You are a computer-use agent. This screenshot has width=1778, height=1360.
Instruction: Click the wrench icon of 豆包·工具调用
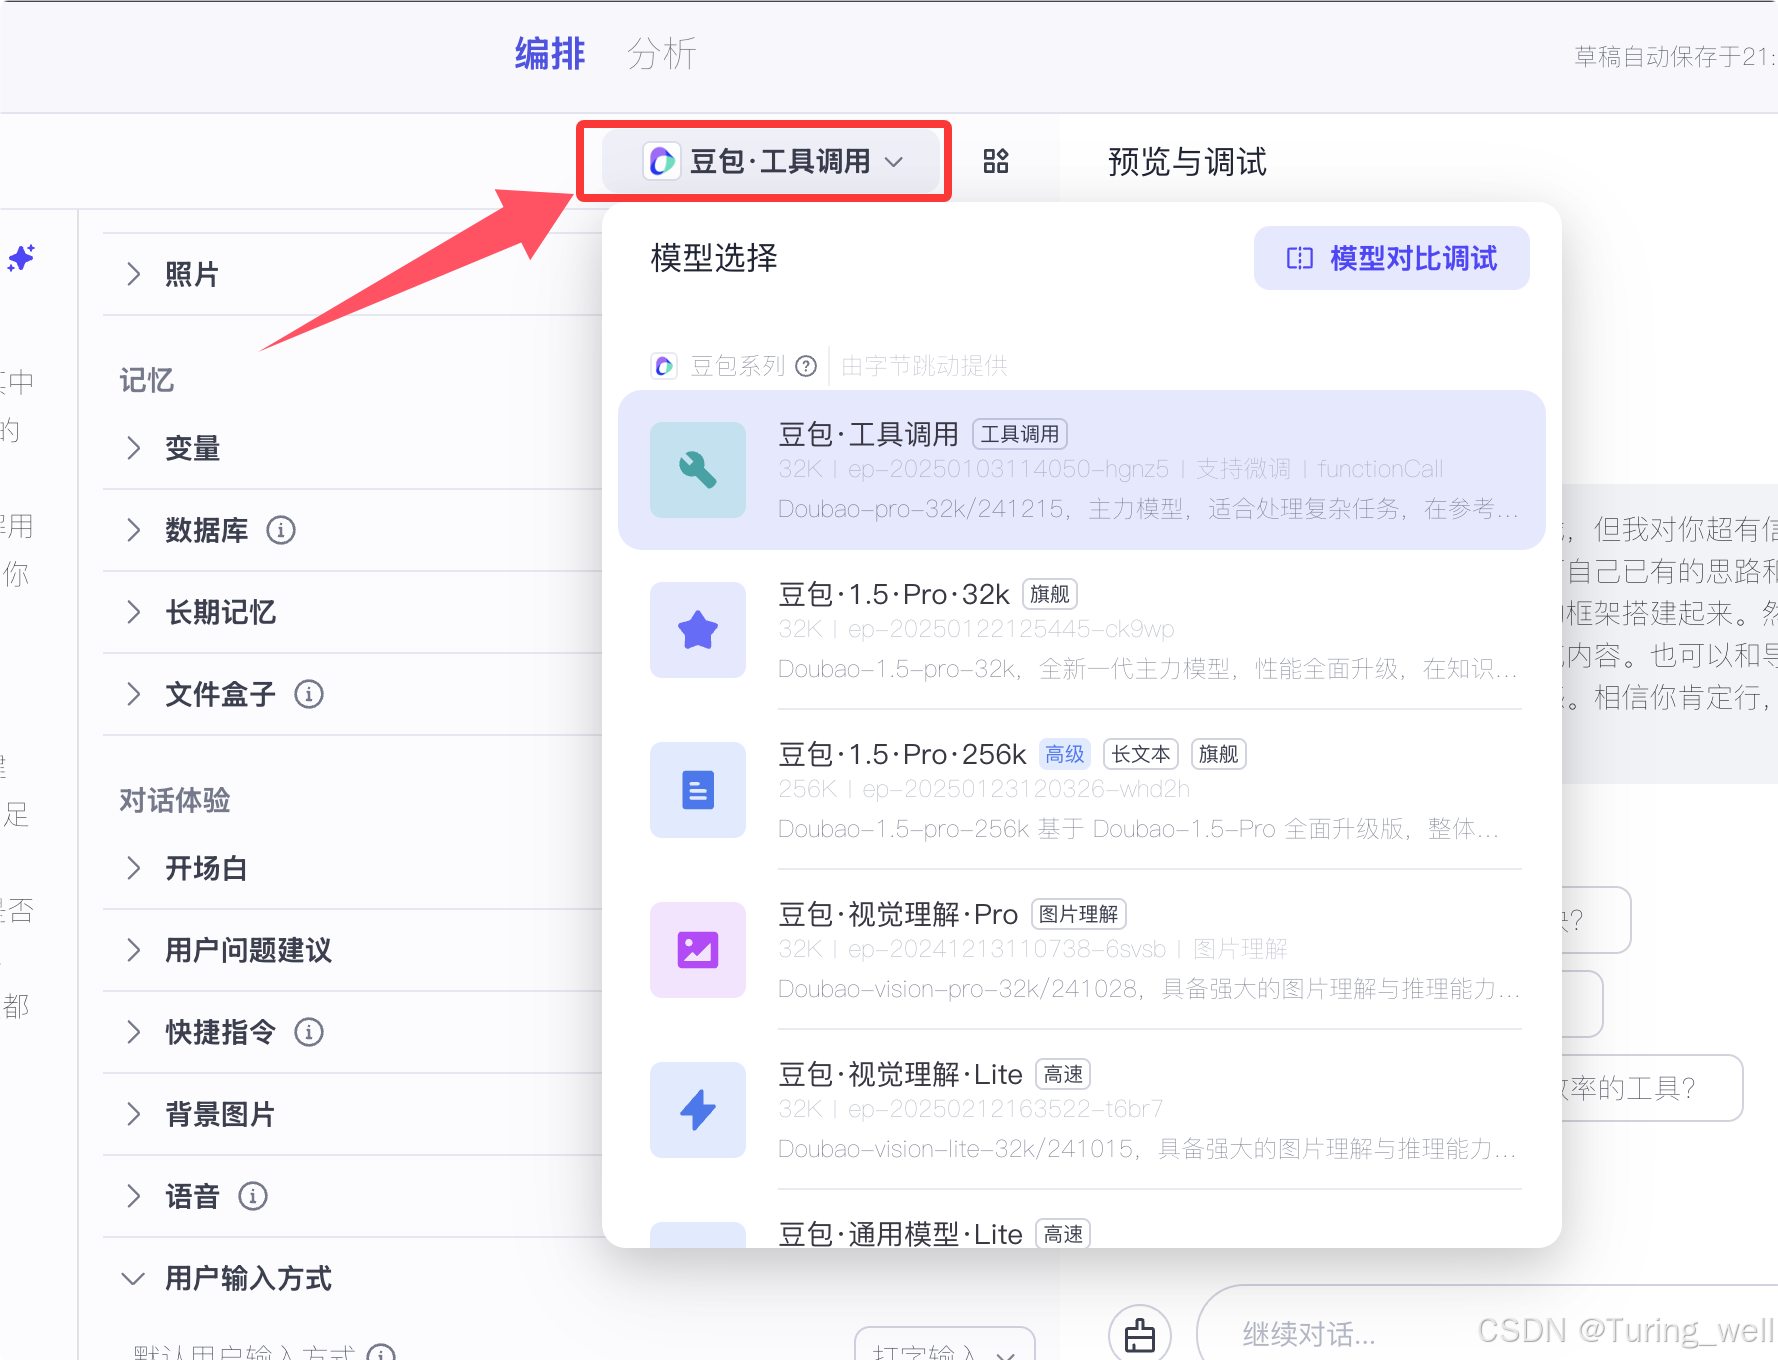click(698, 470)
